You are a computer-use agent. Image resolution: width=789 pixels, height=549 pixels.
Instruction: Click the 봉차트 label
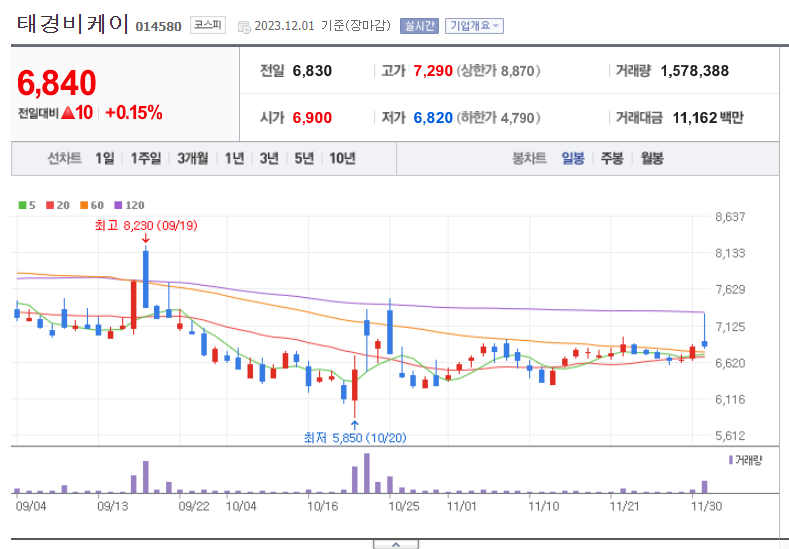[529, 159]
